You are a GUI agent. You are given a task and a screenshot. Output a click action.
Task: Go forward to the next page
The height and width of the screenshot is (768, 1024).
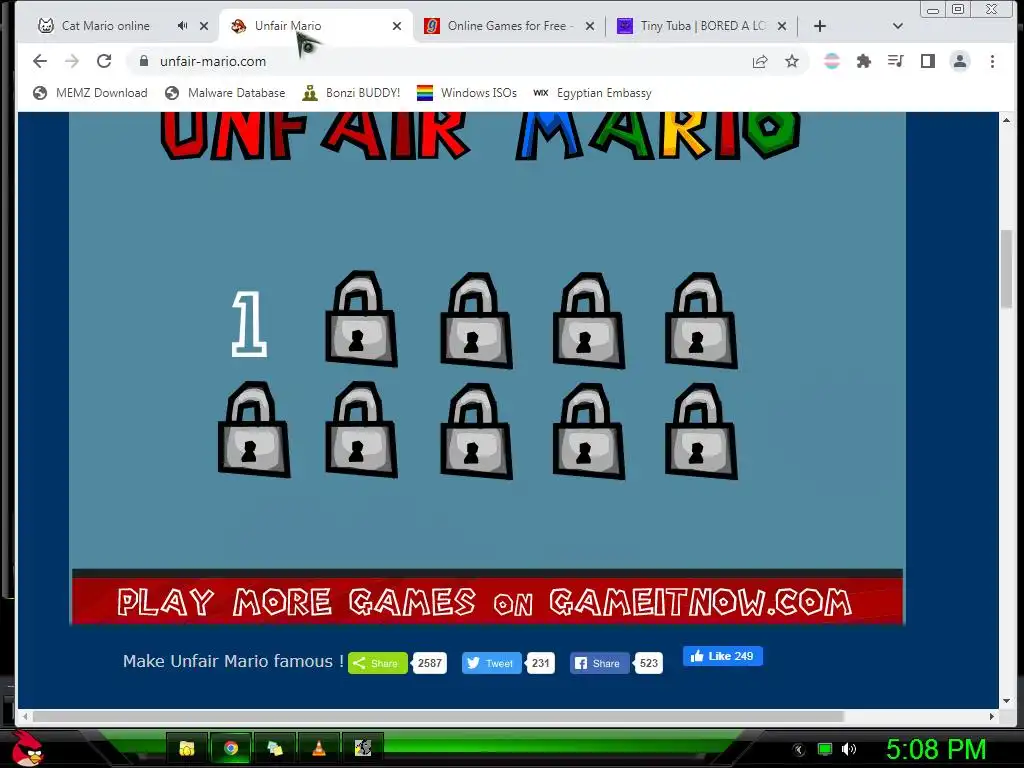[x=72, y=61]
